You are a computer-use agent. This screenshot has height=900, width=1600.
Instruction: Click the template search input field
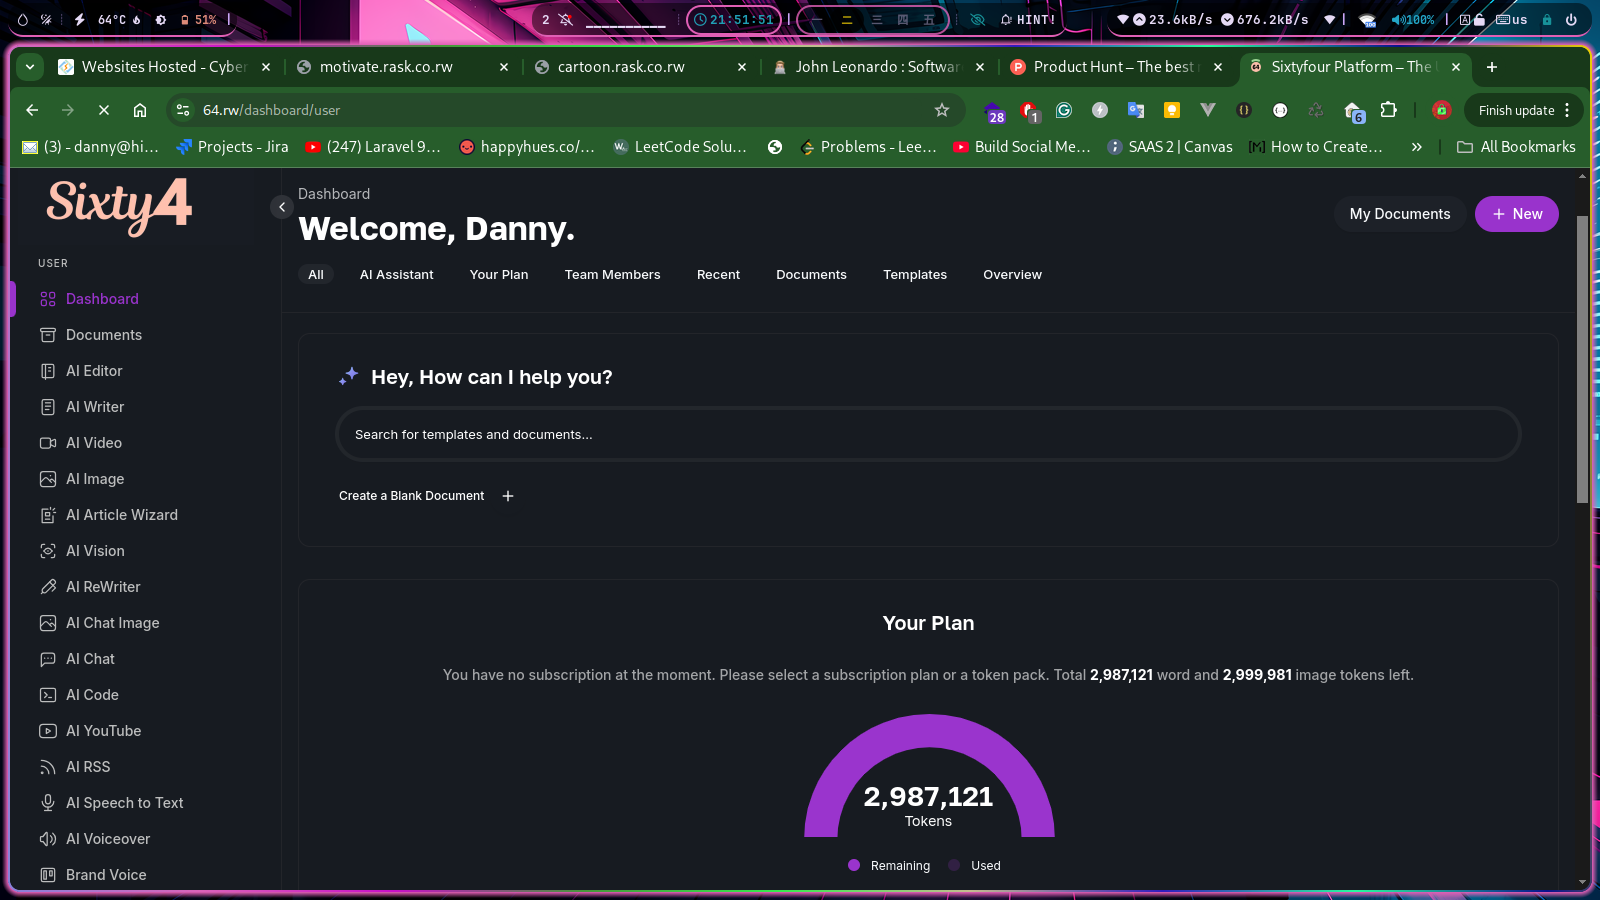(928, 435)
